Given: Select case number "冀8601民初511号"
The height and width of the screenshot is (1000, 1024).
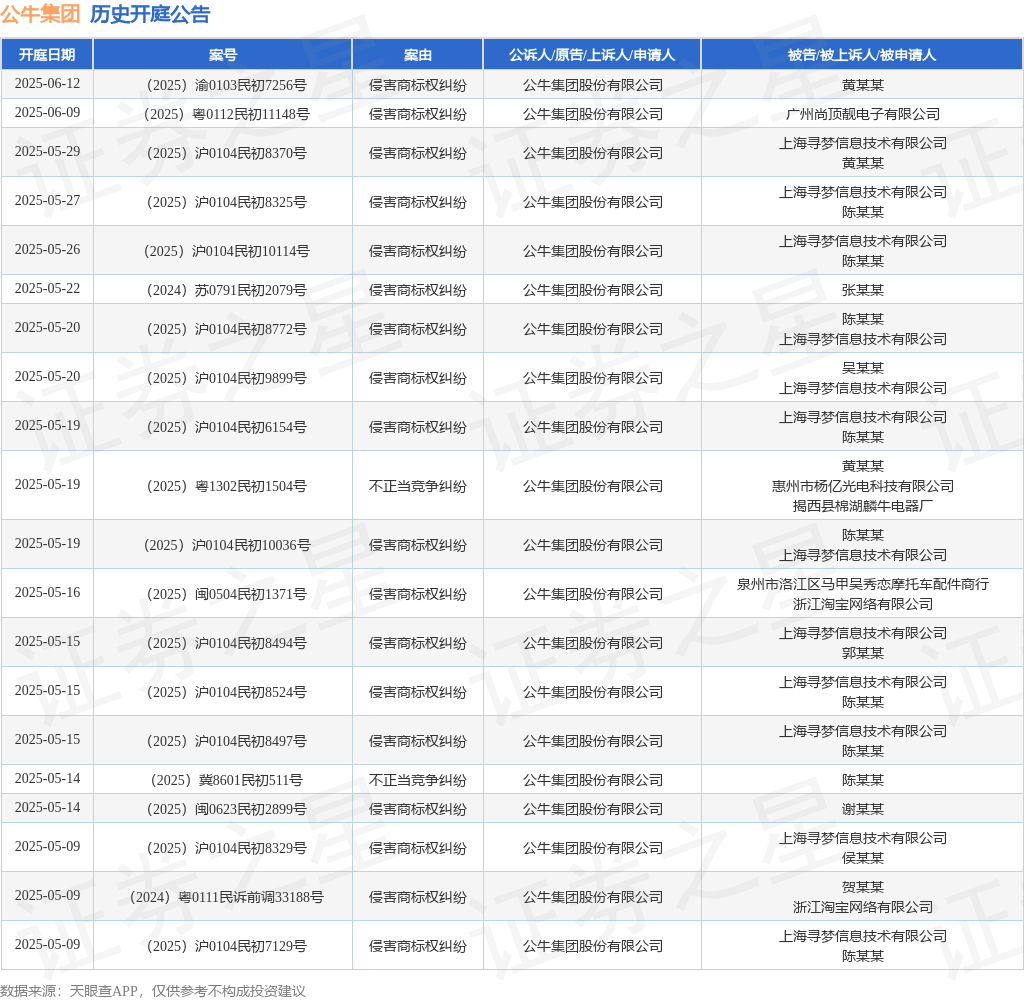Looking at the screenshot, I should (251, 780).
